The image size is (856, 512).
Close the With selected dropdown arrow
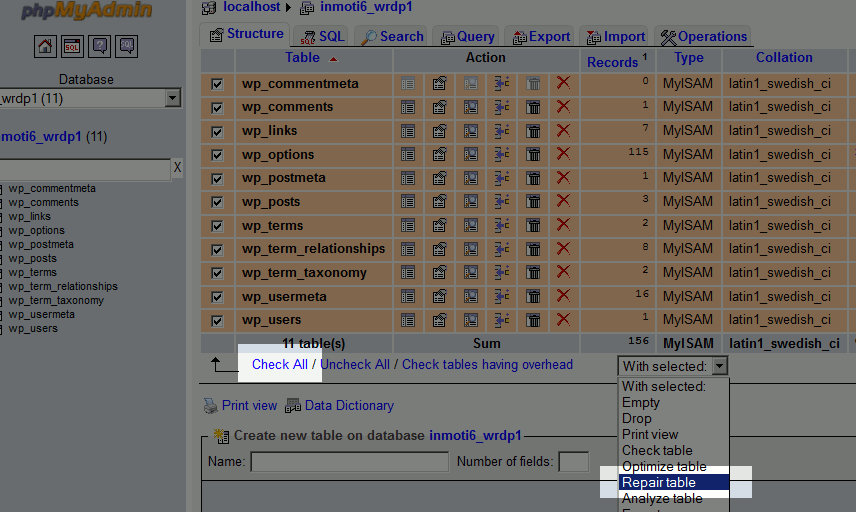[720, 366]
